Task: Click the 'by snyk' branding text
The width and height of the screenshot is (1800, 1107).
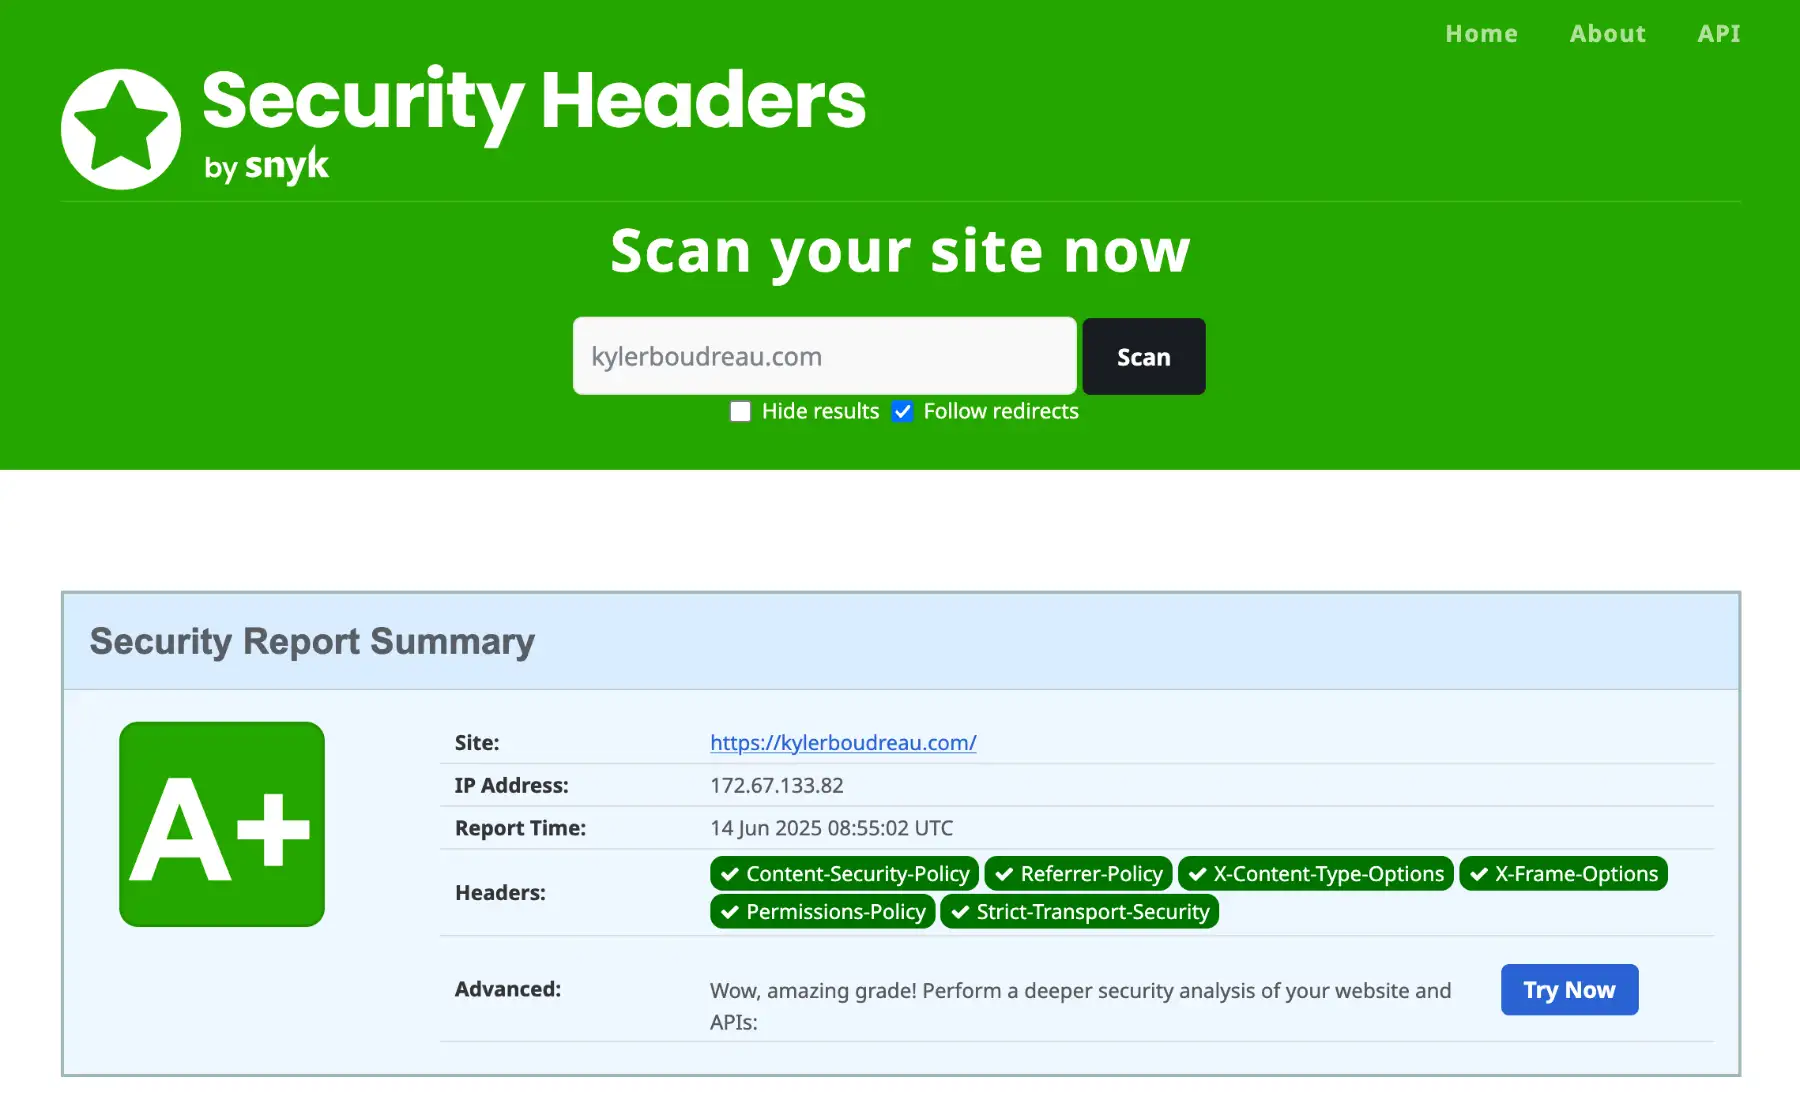Action: point(266,167)
